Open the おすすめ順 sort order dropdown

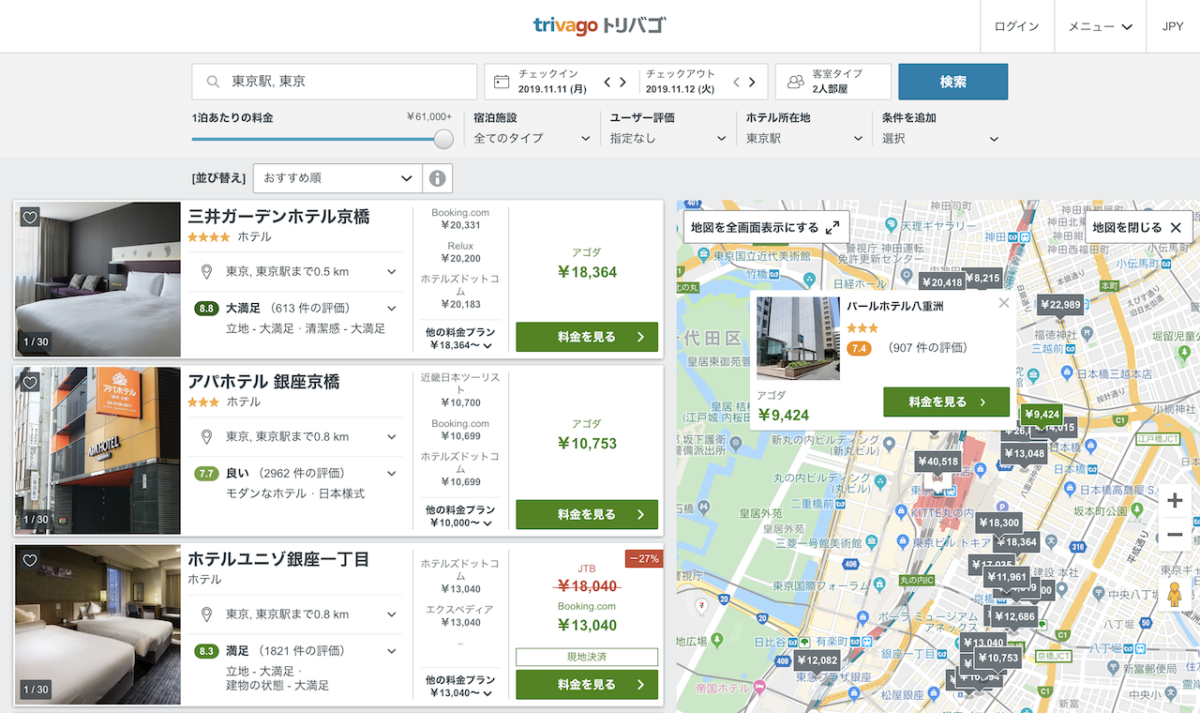tap(337, 178)
